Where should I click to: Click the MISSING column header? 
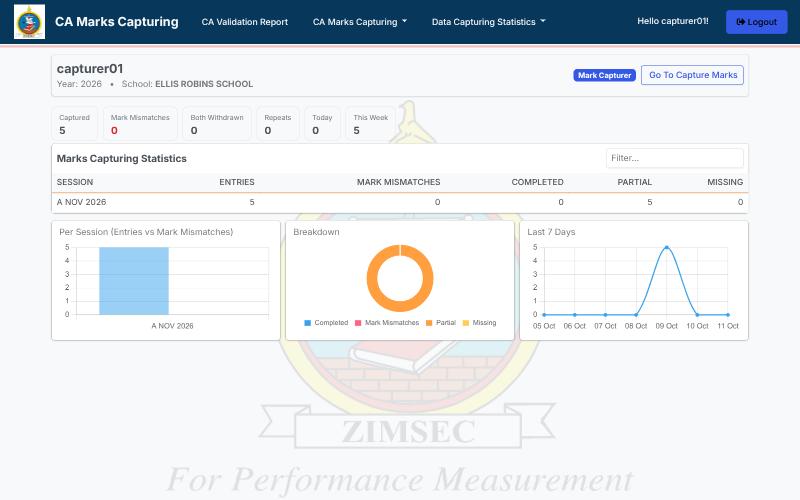tap(725, 182)
